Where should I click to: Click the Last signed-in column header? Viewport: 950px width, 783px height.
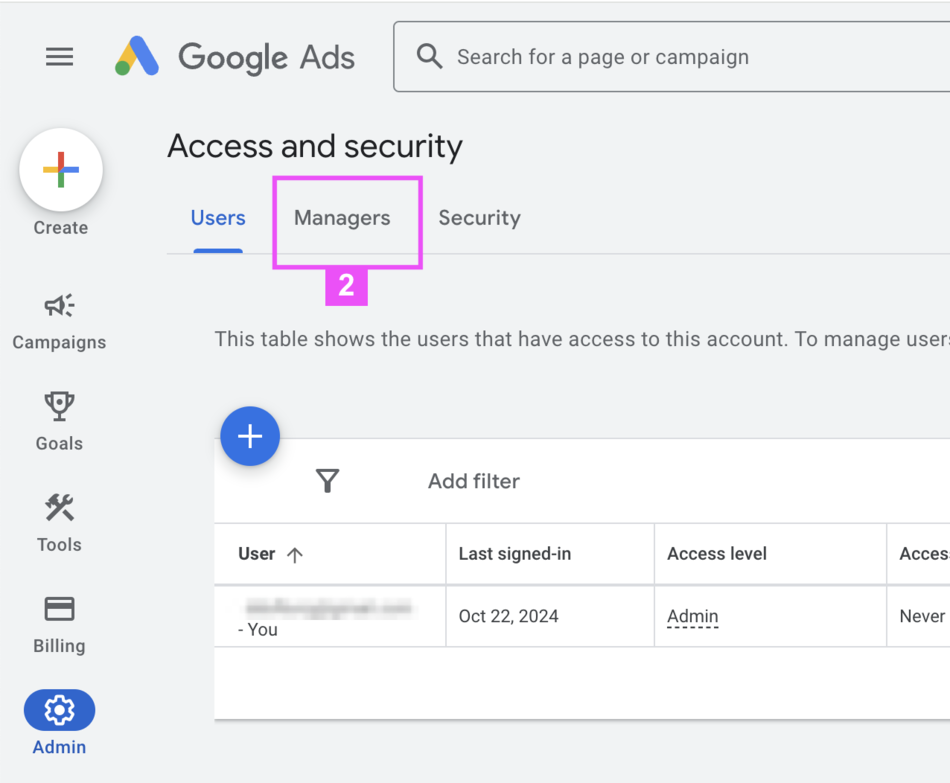[515, 554]
